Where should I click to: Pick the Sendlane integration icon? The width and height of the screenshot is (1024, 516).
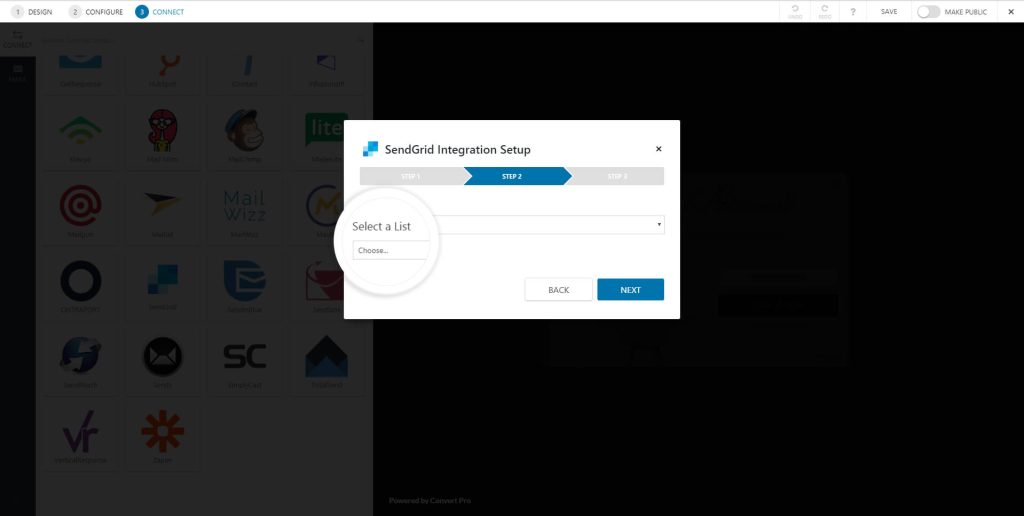tap(326, 281)
